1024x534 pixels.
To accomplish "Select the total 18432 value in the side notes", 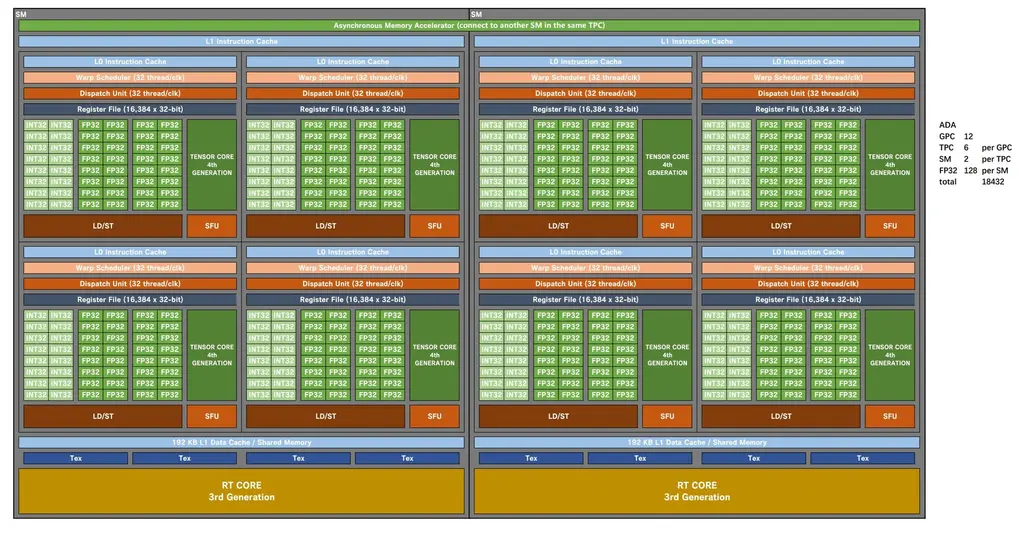I will pyautogui.click(x=991, y=182).
